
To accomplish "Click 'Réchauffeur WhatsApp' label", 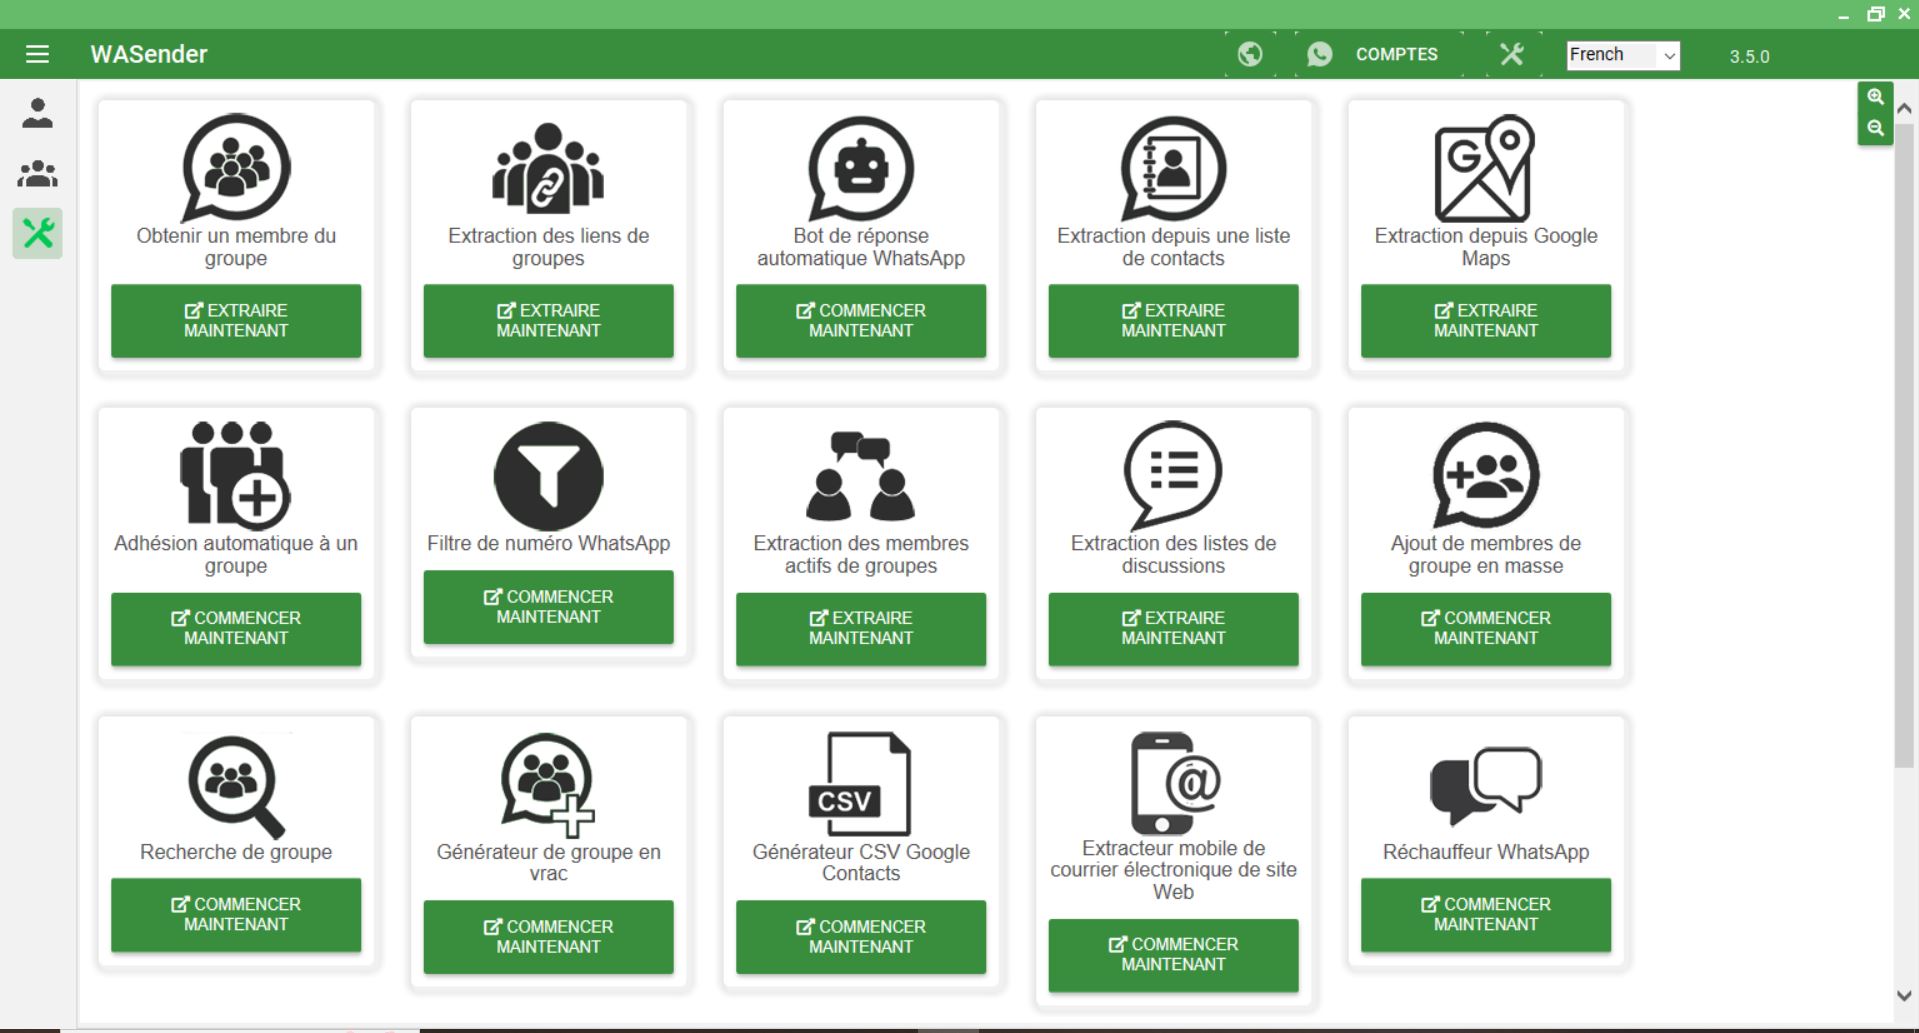I will [1486, 852].
